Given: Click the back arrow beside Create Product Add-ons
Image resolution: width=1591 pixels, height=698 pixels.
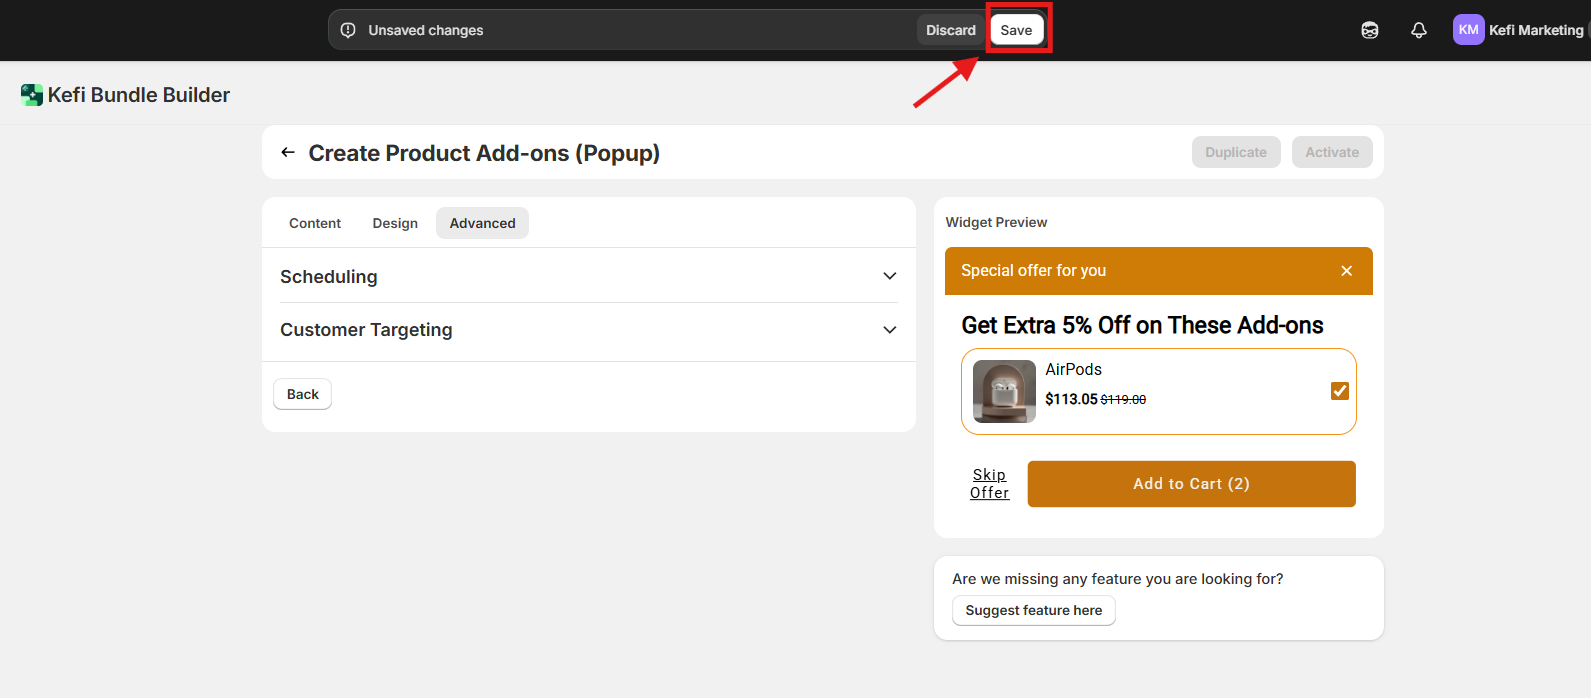Looking at the screenshot, I should click(288, 153).
